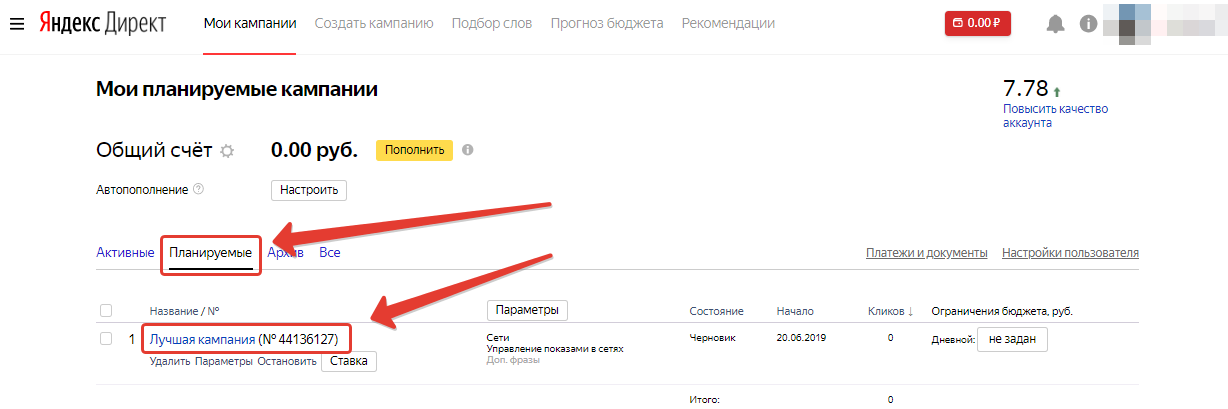
Task: Open Настройки пользователя link
Action: 1070,252
